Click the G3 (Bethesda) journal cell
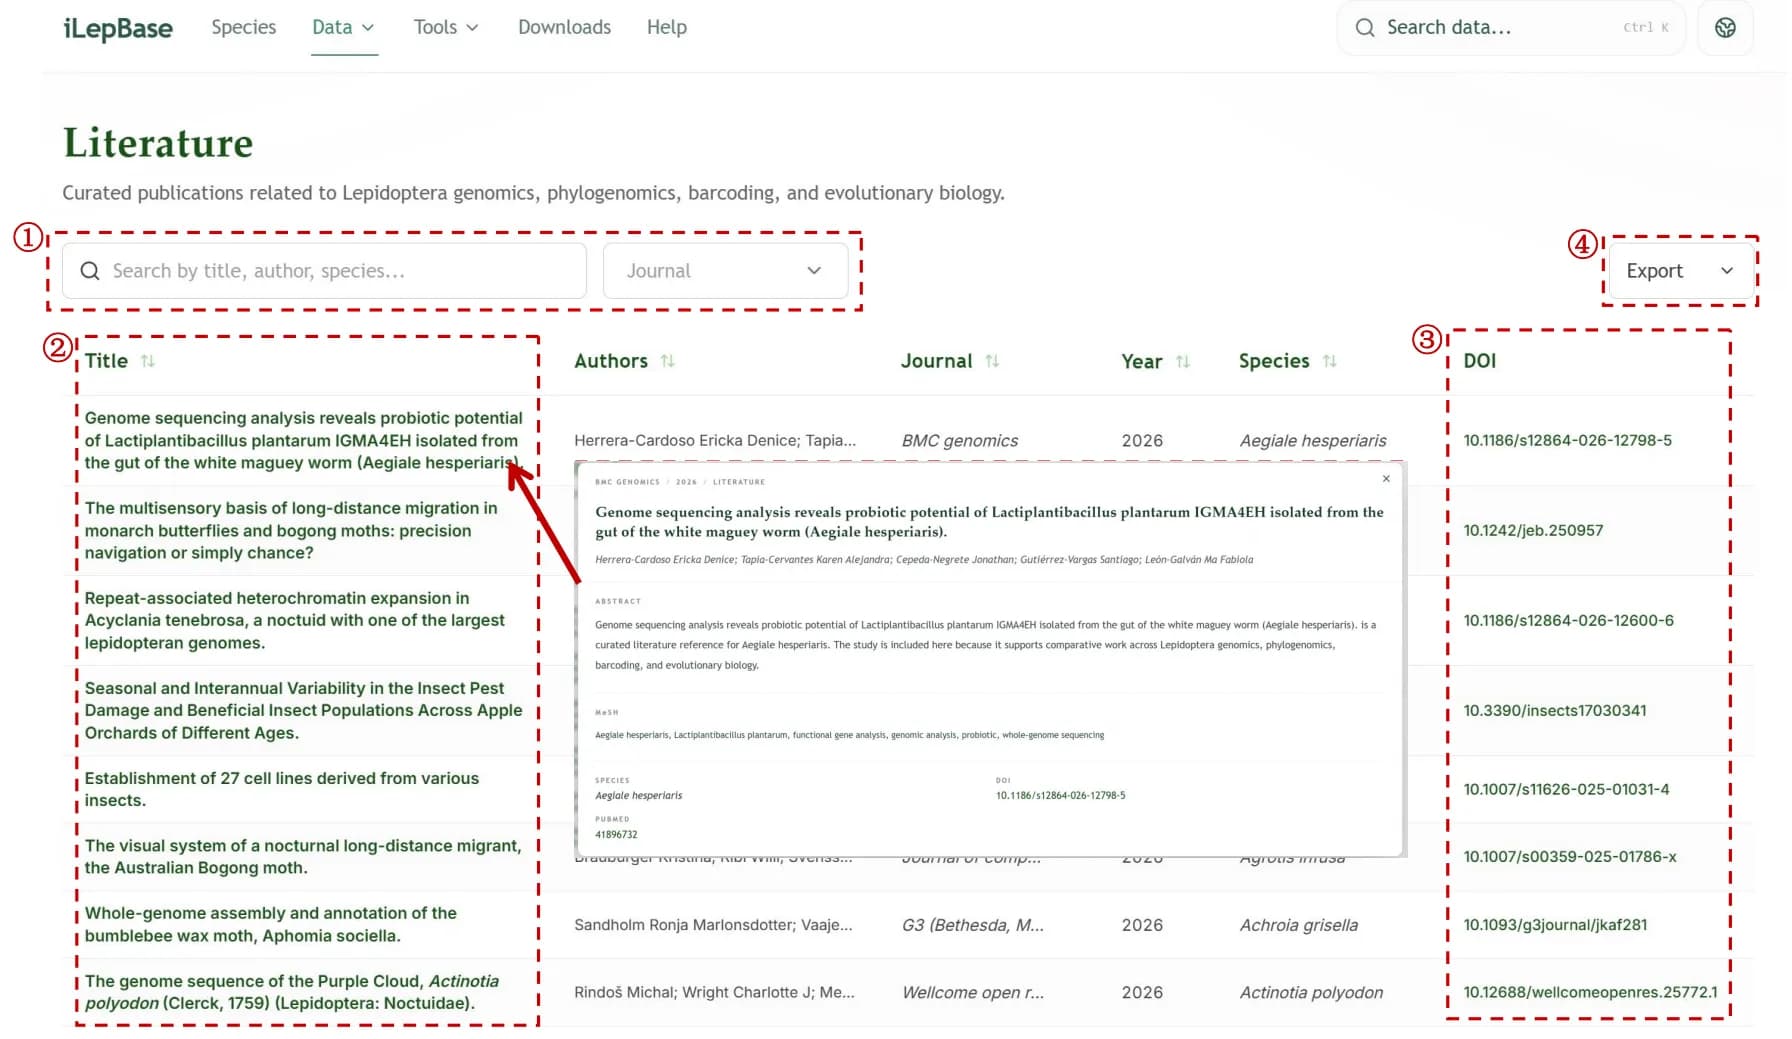The image size is (1792, 1039). 972,925
